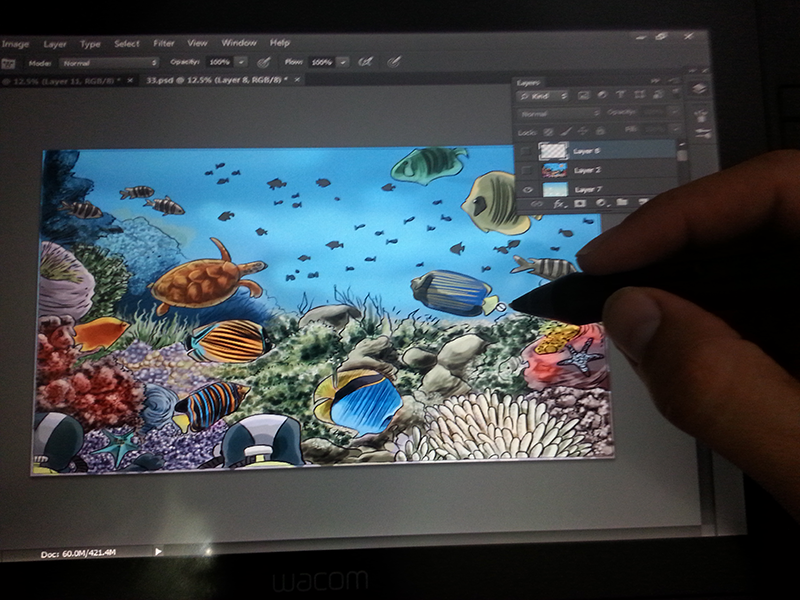Open the fx layer style icon

559,204
